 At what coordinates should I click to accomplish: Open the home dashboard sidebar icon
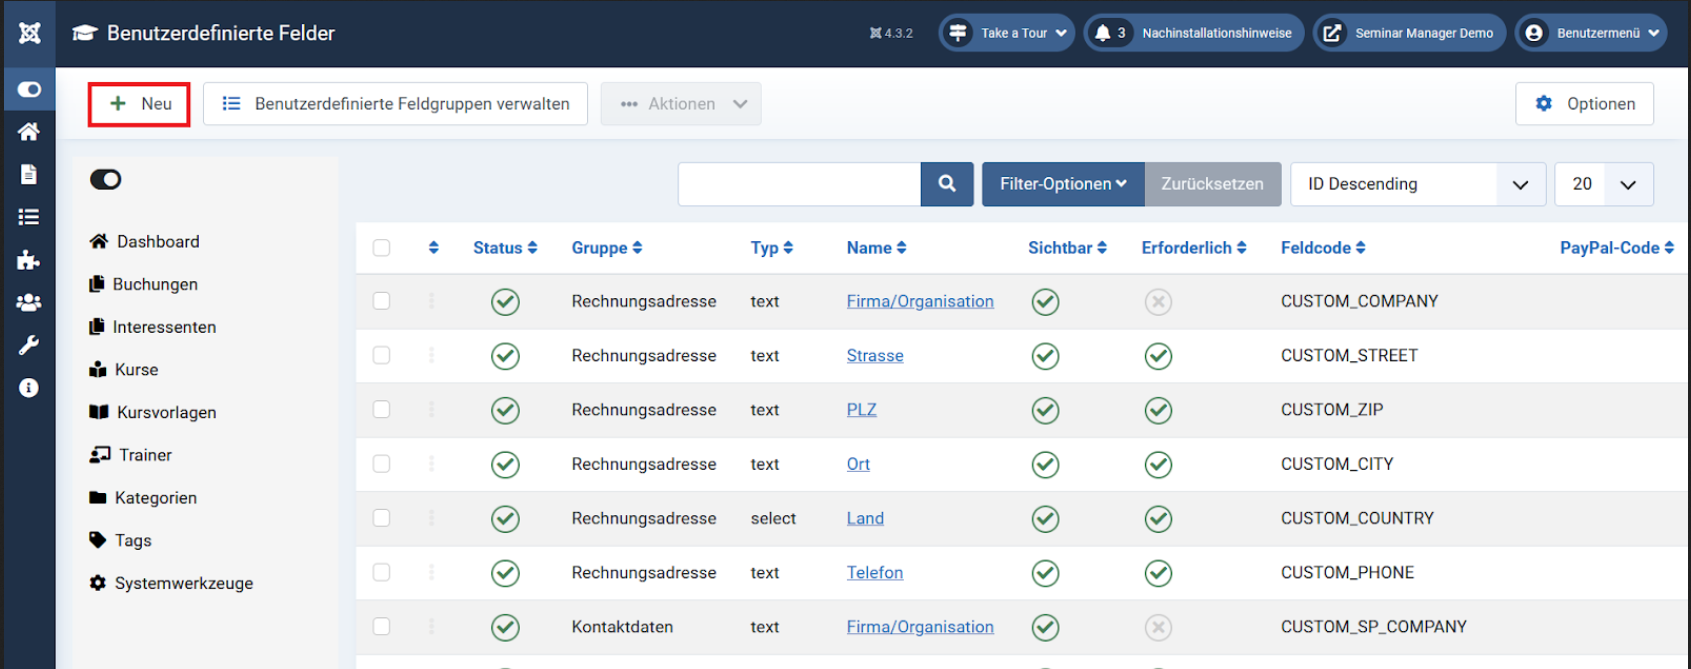coord(29,131)
